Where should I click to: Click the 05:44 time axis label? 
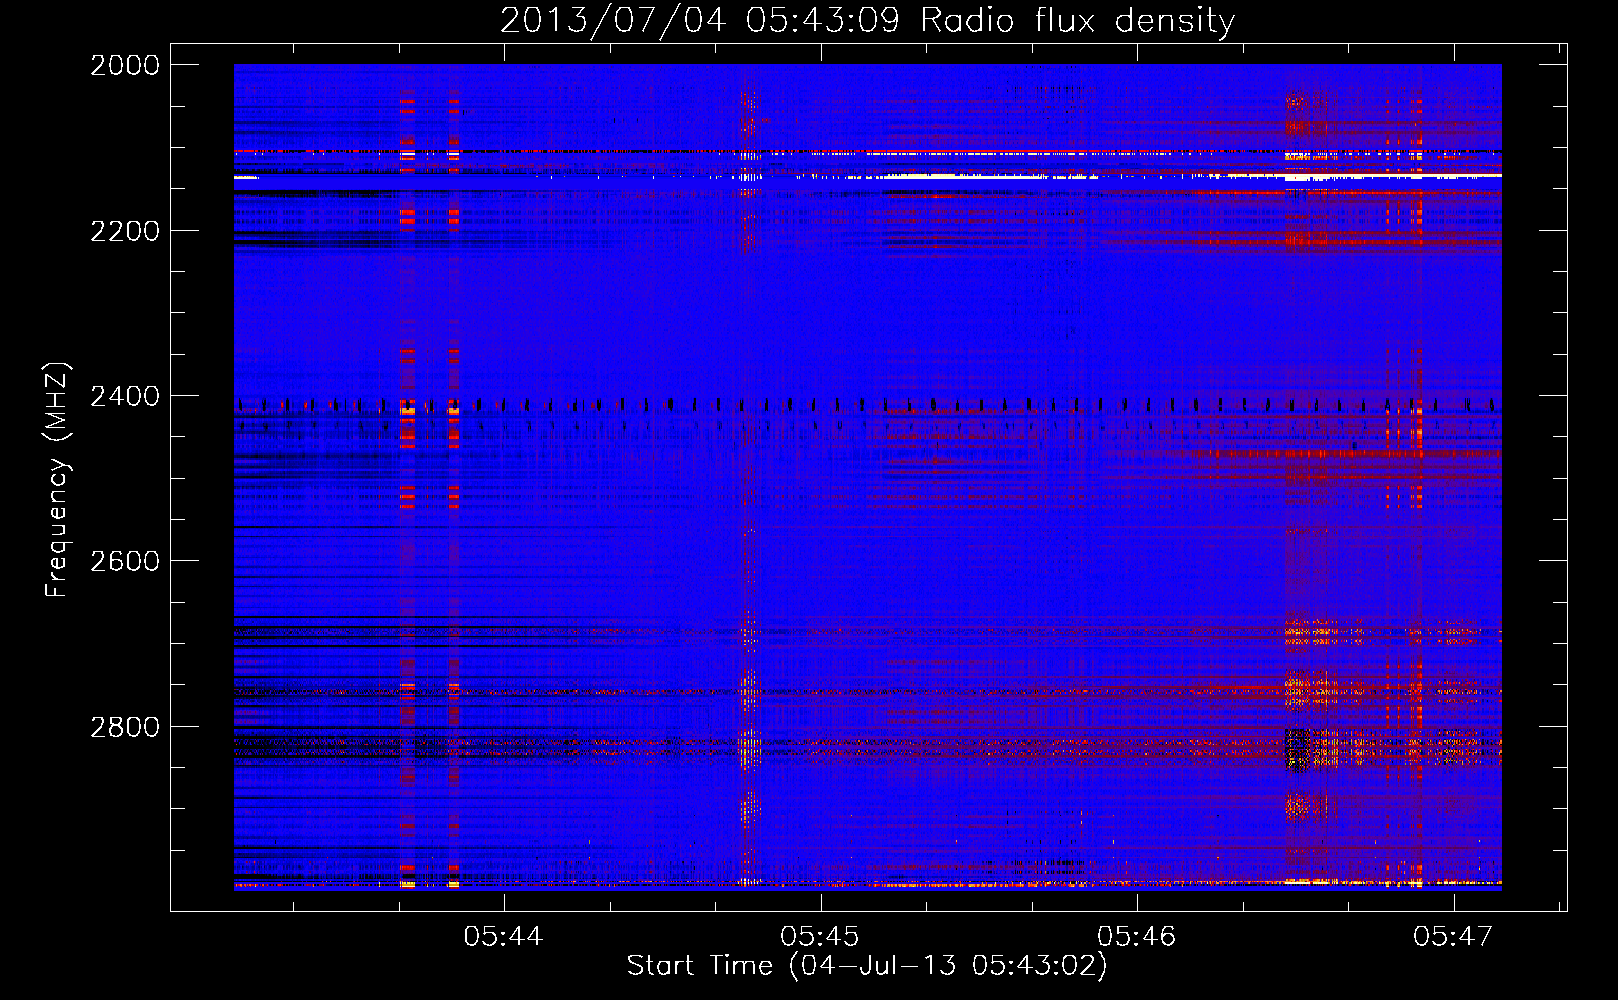(x=504, y=936)
